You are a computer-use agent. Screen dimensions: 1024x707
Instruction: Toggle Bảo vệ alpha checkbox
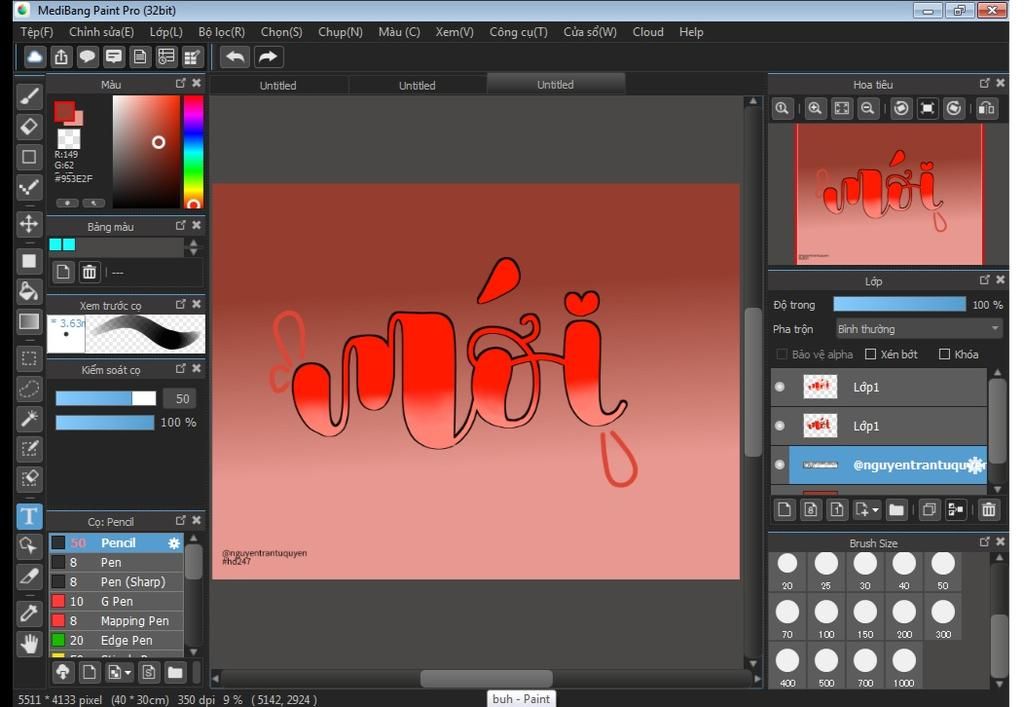[782, 354]
